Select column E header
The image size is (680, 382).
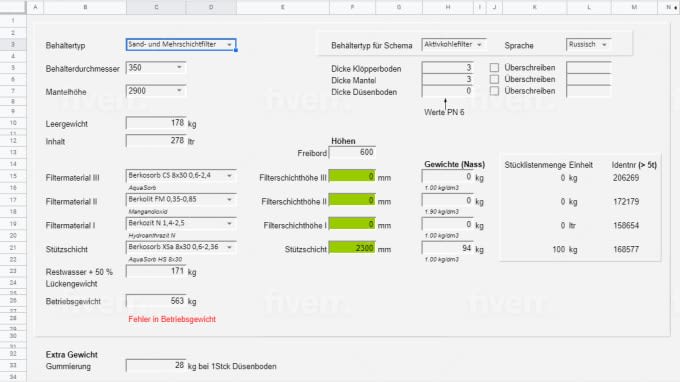click(283, 7)
